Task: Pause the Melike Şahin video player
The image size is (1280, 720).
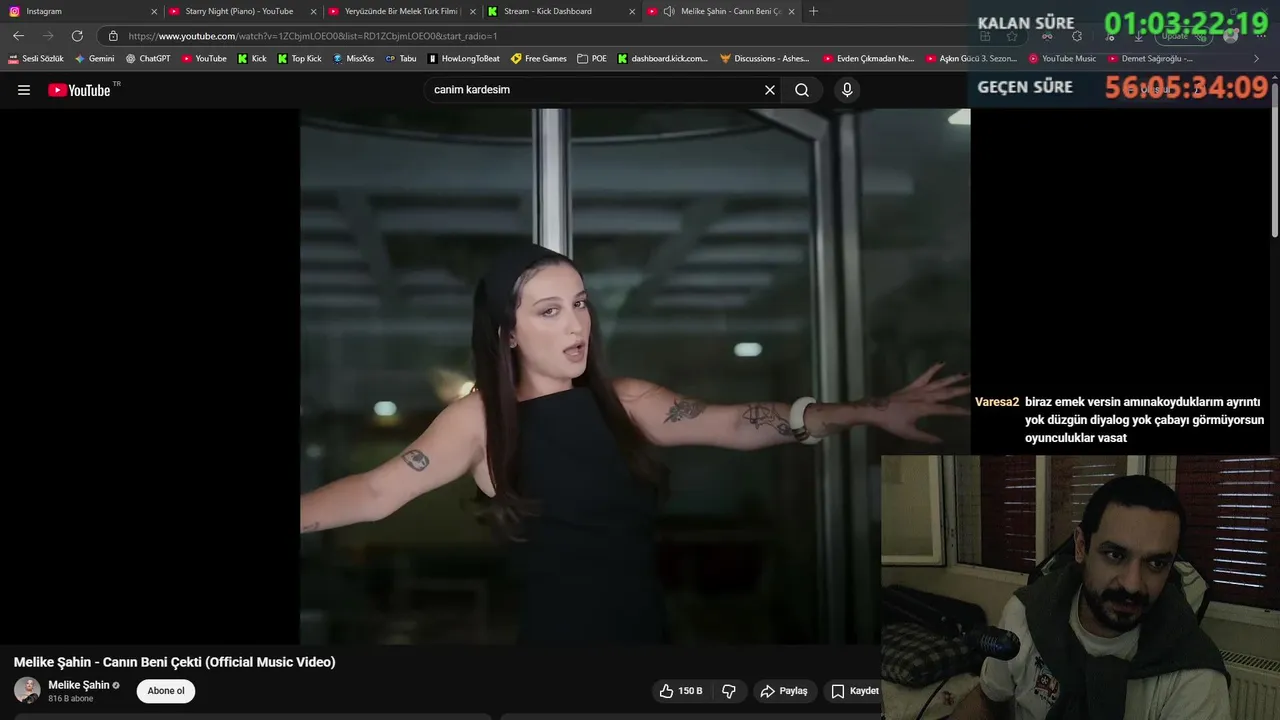Action: pos(635,376)
